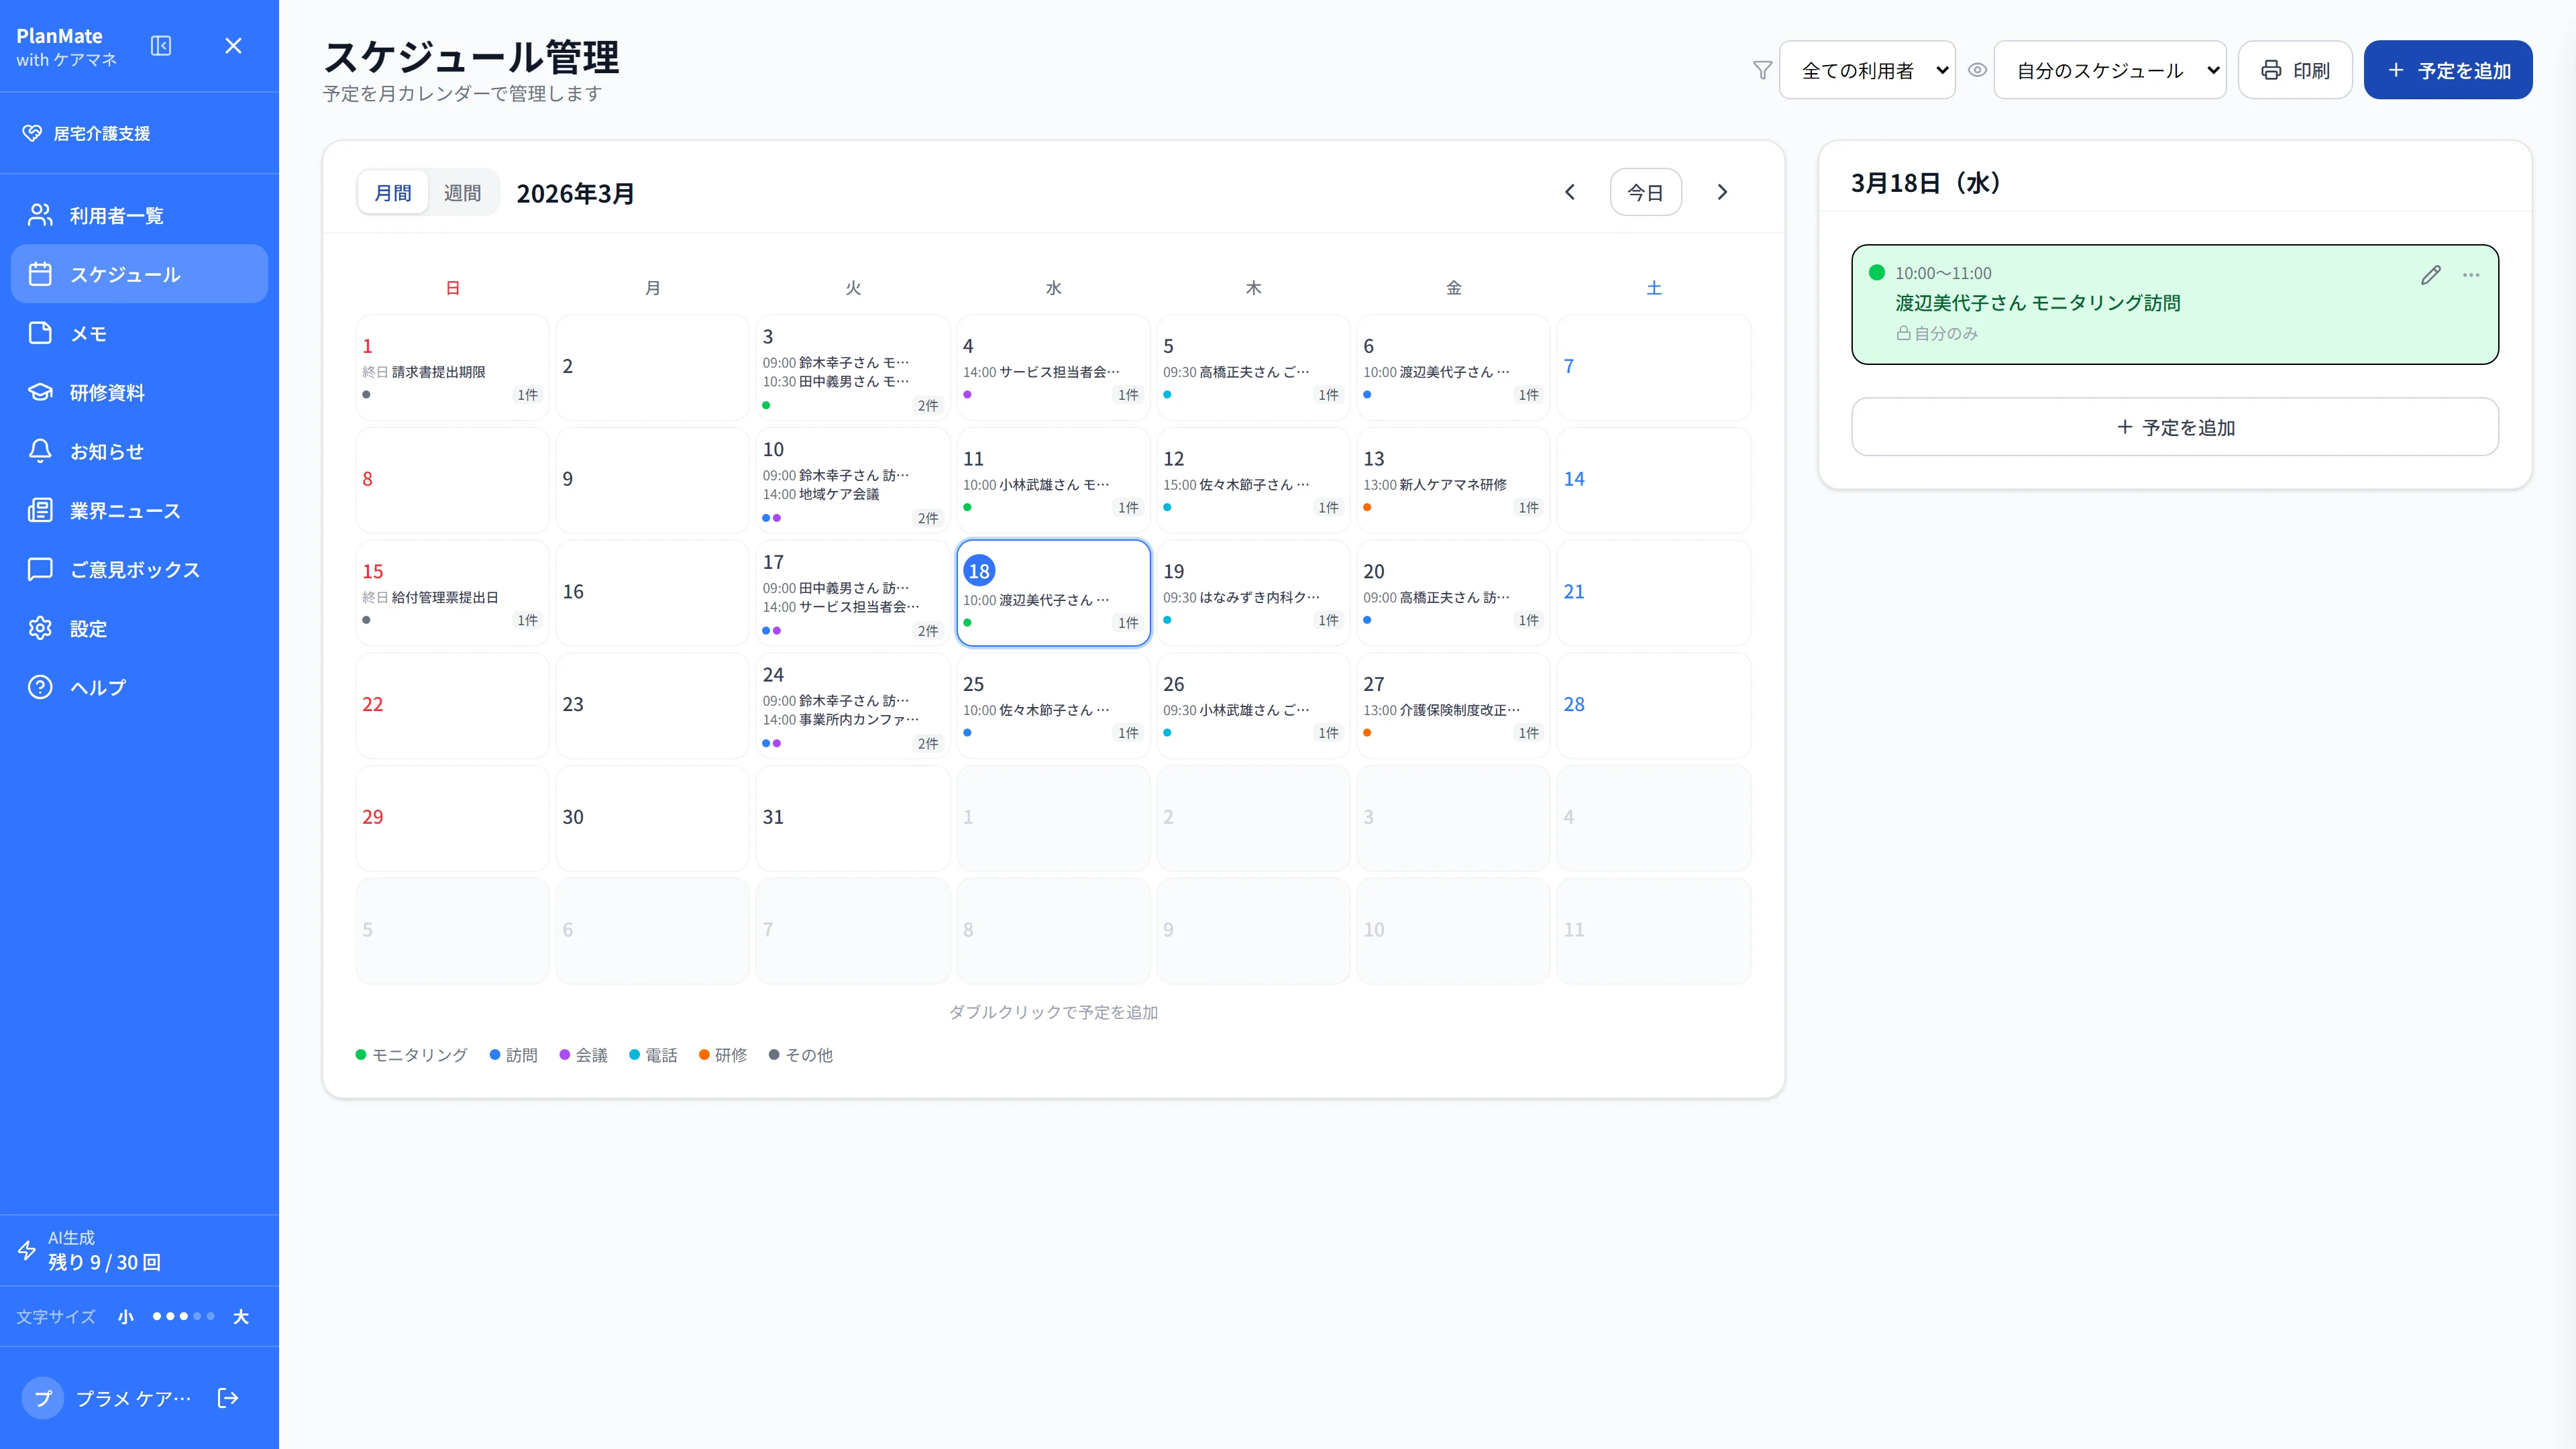Open the 全ての利用者 dropdown
This screenshot has height=1449, width=2576.
pyautogui.click(x=1867, y=70)
